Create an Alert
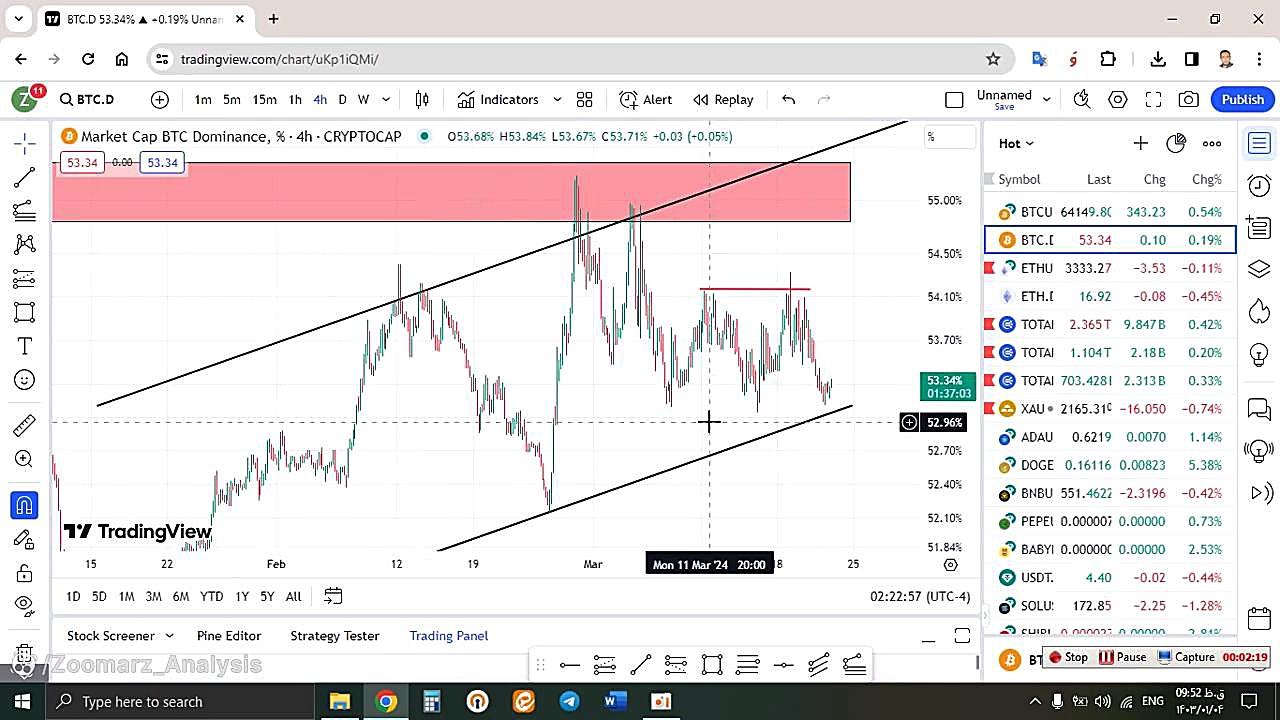The image size is (1280, 720). click(x=645, y=99)
